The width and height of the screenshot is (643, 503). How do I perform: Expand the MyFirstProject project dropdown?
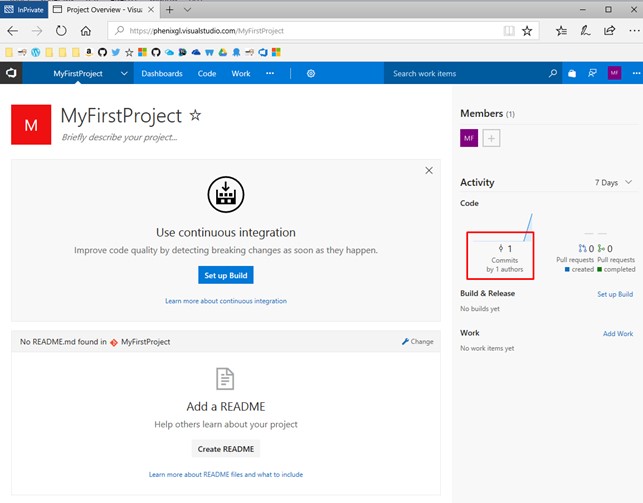click(124, 73)
